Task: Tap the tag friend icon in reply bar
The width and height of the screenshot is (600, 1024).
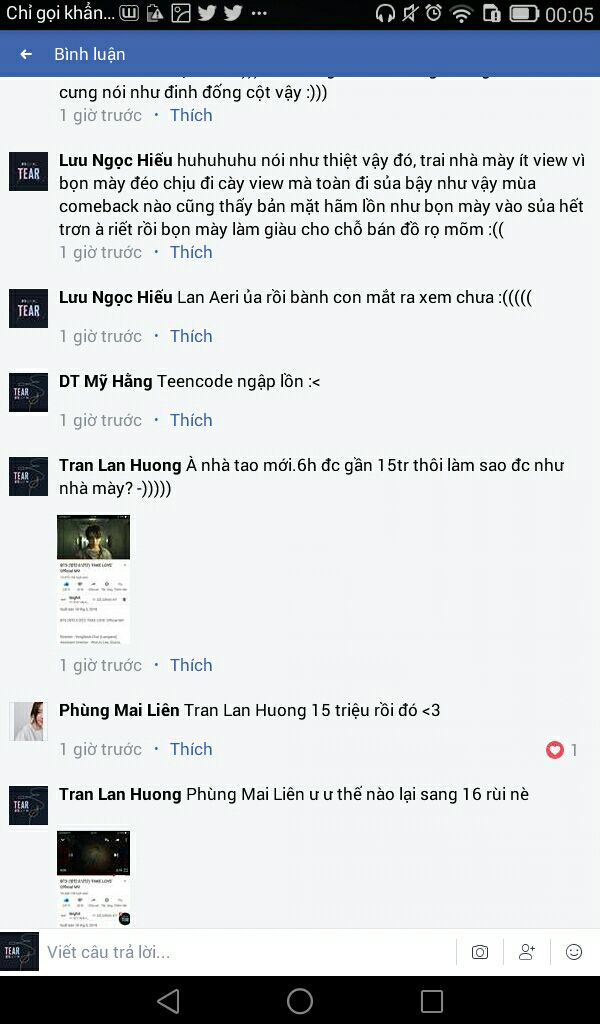Action: coord(527,952)
